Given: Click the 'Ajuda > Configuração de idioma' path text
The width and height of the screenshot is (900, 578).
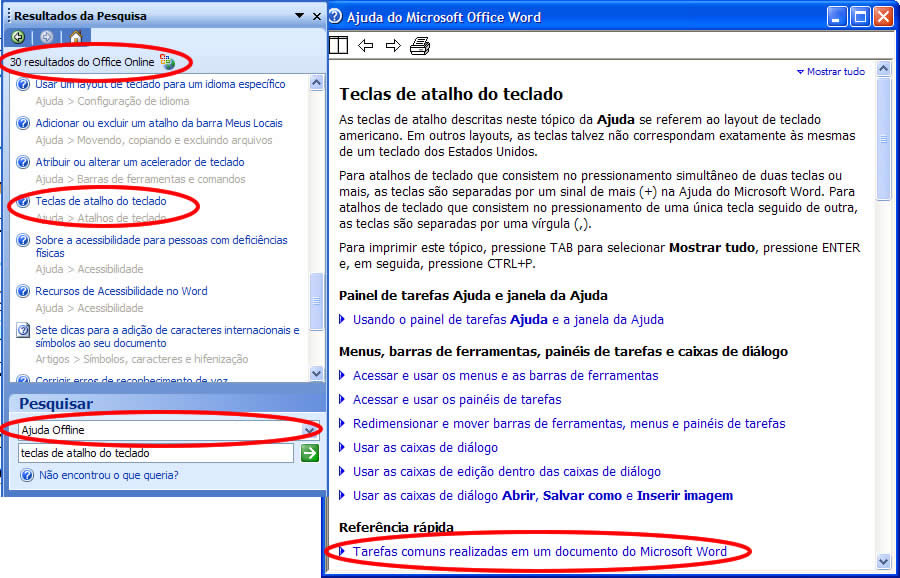Looking at the screenshot, I should tap(112, 101).
